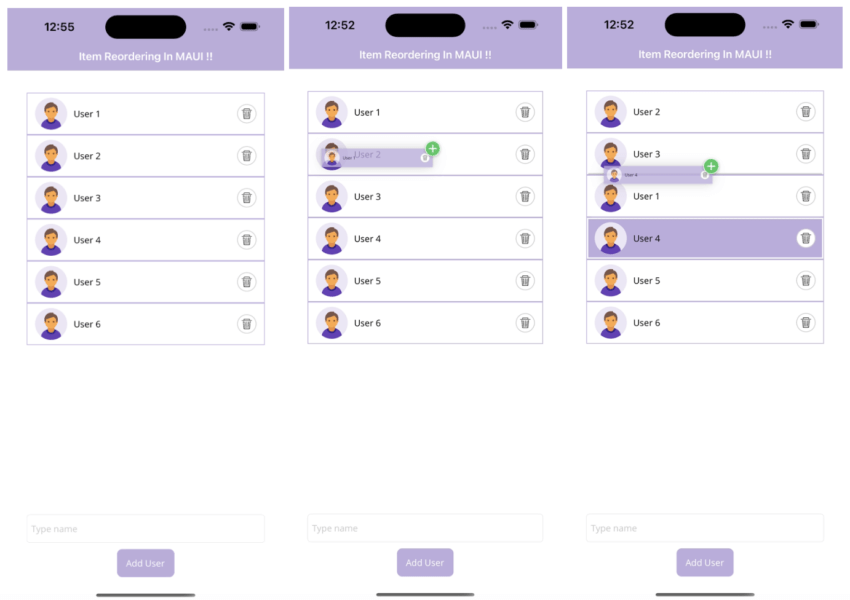Viewport: 850px width, 600px height.
Task: Click User 6's avatar picture
Action: (50, 323)
